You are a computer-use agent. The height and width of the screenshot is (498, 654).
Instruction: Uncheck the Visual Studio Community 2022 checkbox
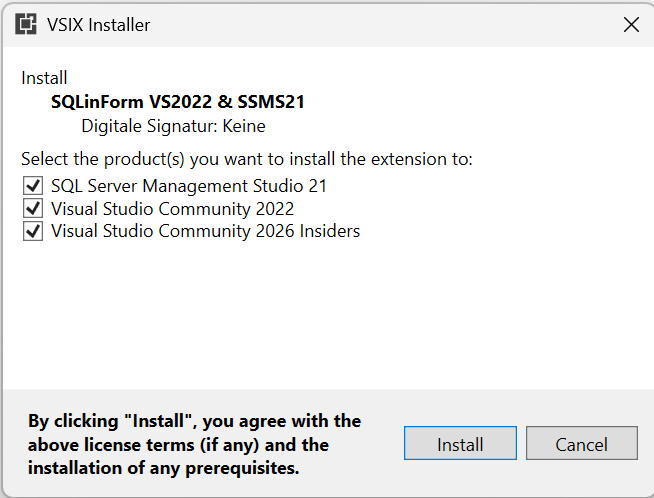click(33, 209)
